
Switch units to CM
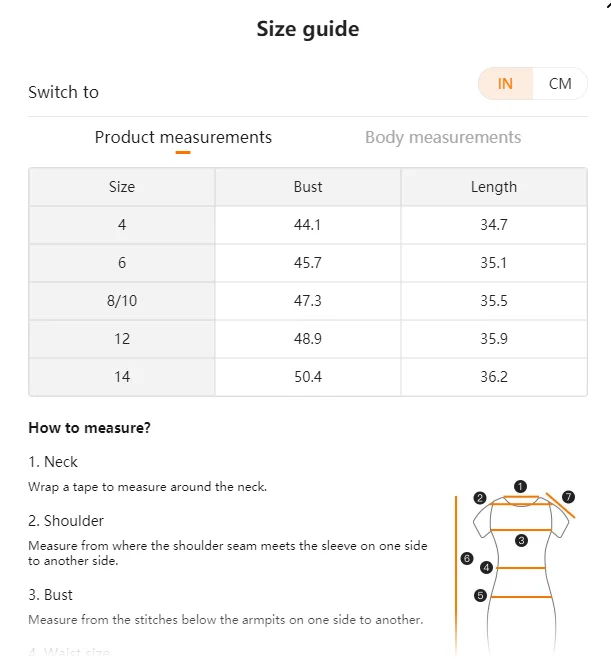560,84
